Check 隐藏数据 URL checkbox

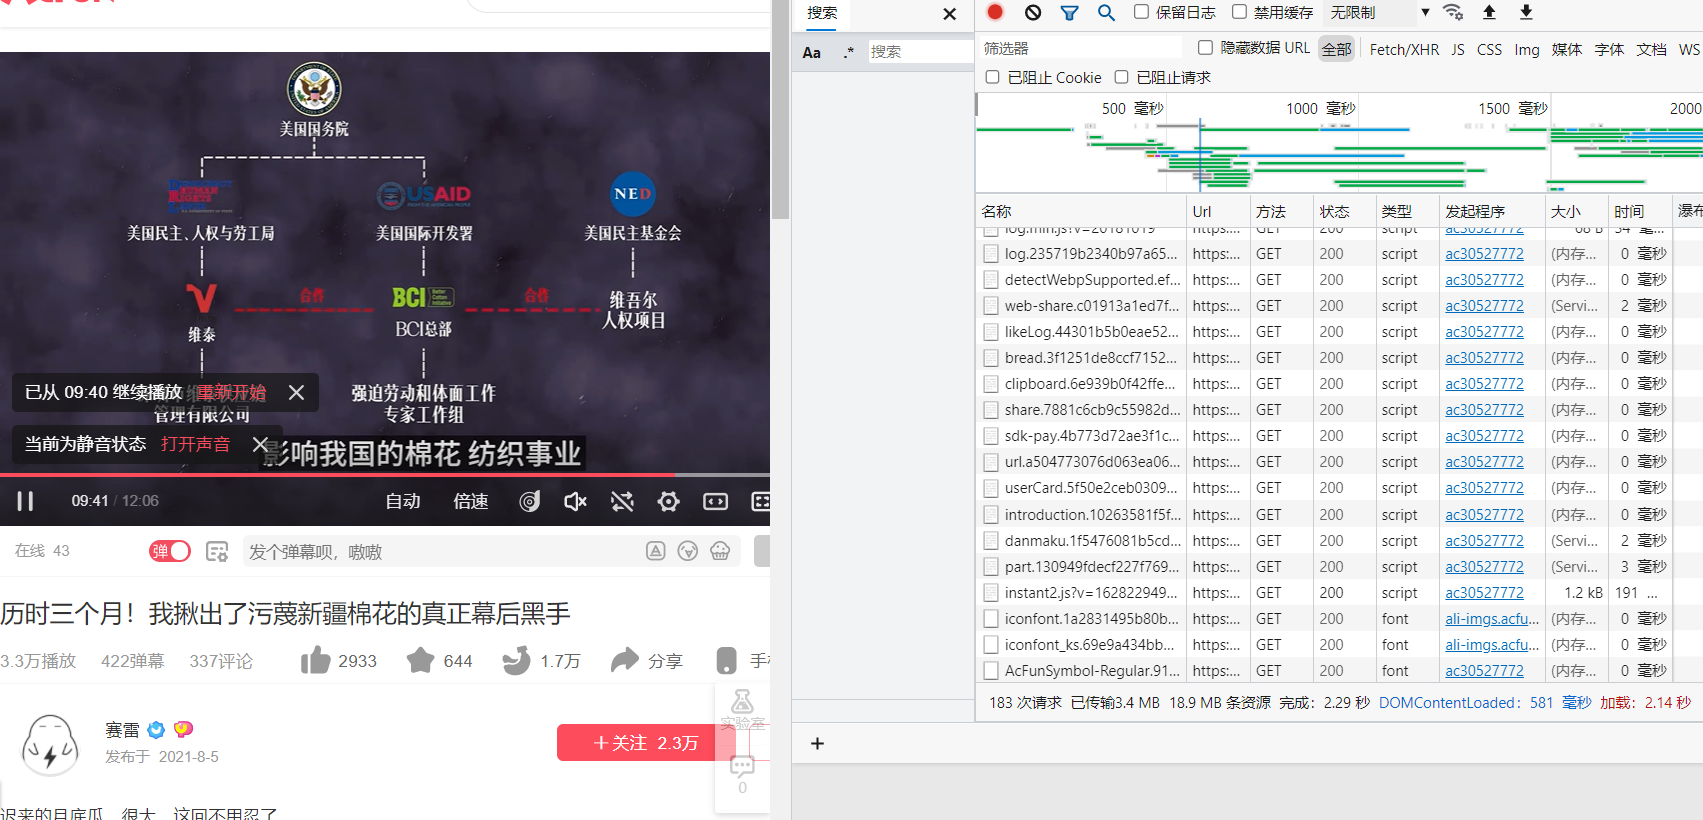[1205, 47]
